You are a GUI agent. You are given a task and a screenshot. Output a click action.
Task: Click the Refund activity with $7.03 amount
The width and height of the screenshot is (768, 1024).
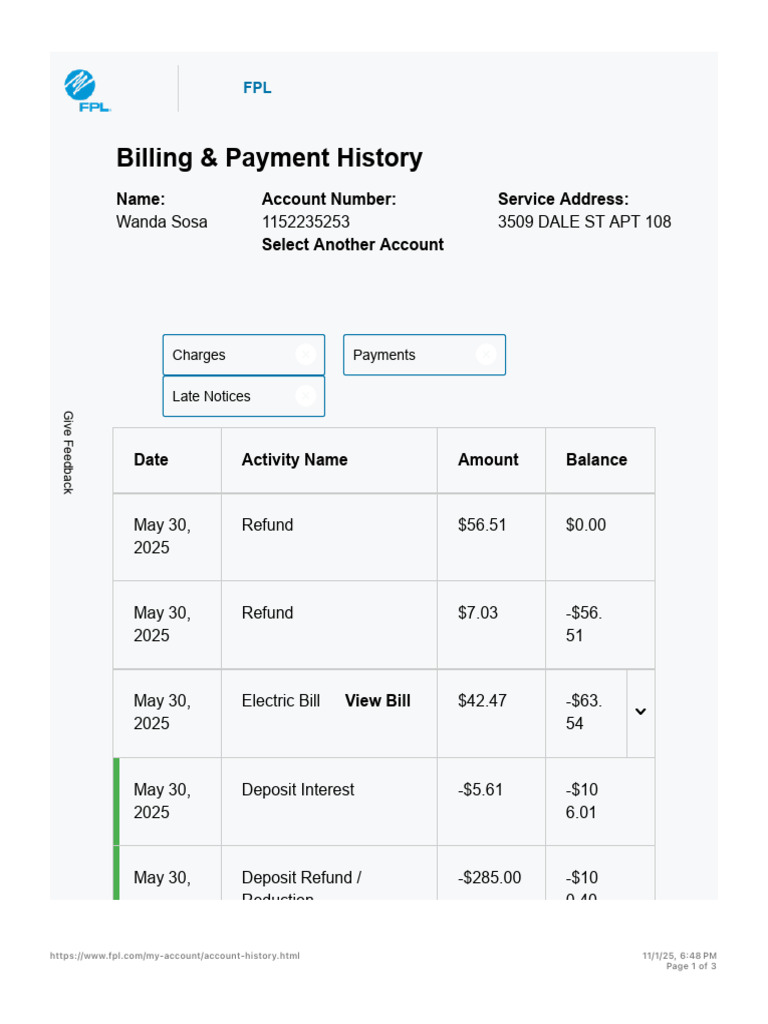(x=267, y=613)
